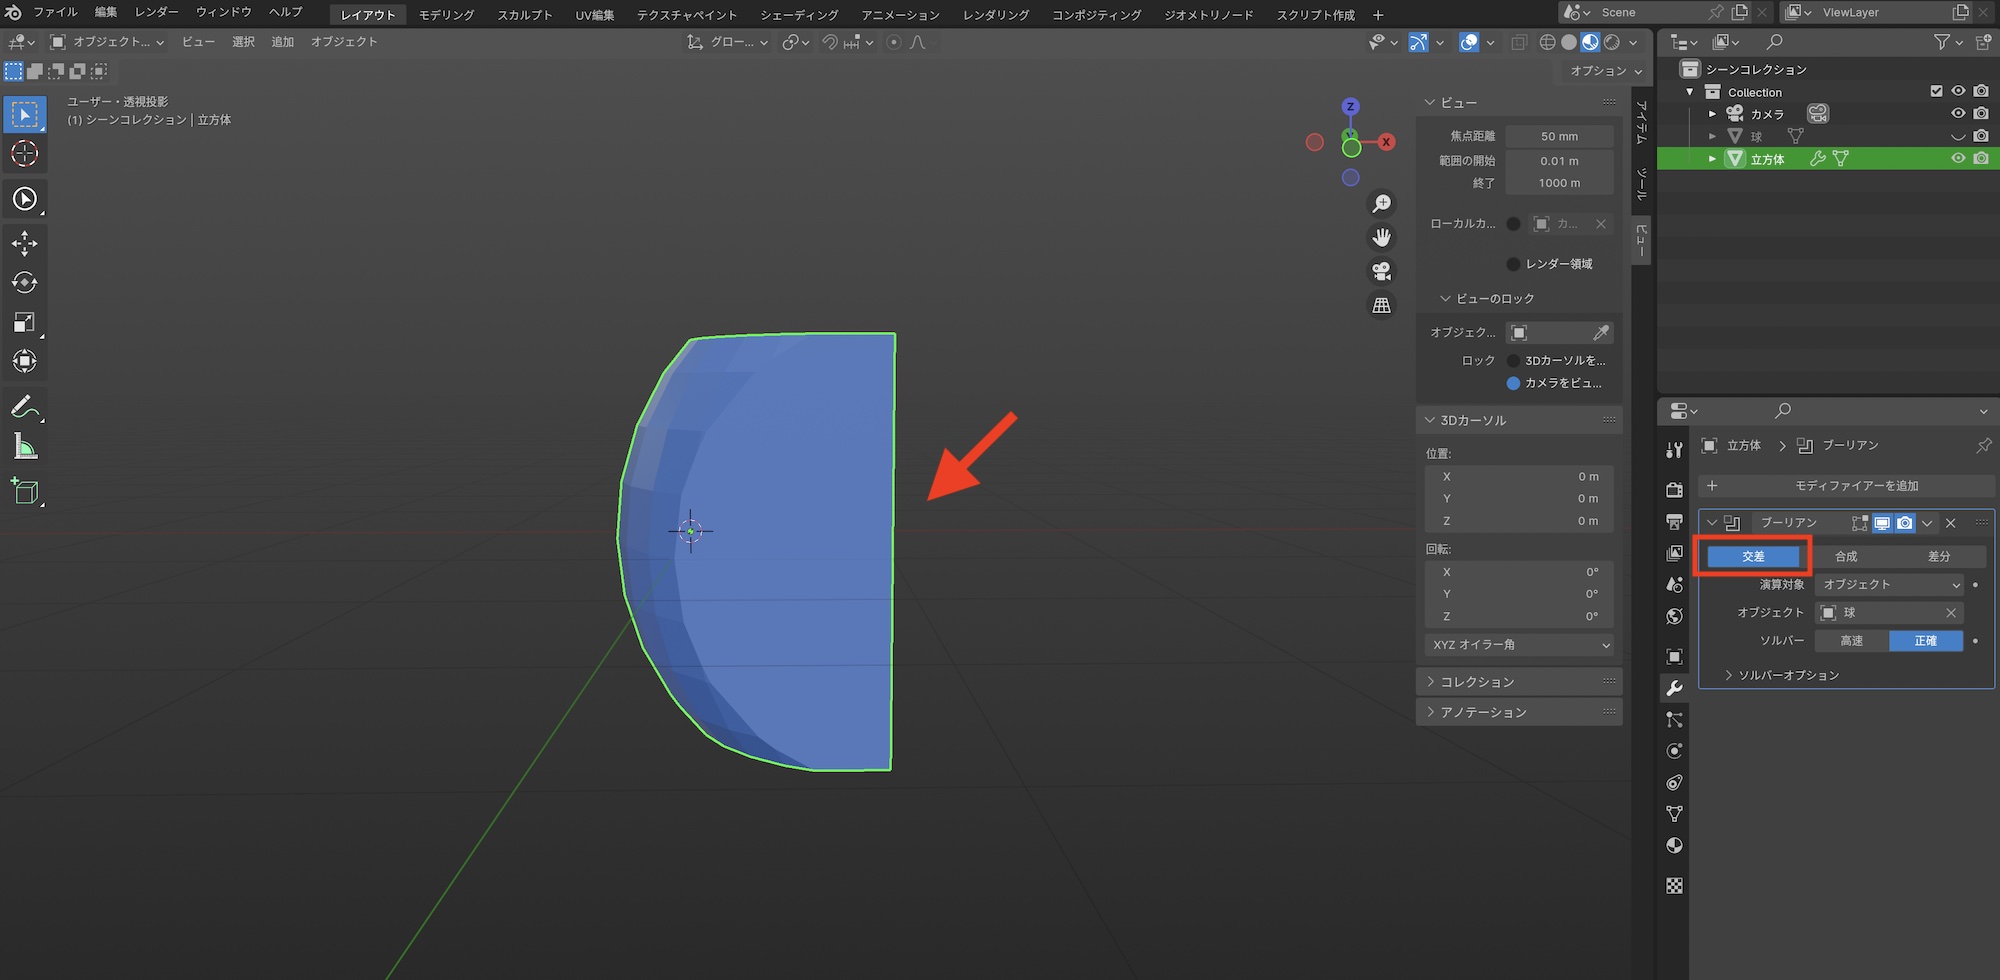
Task: Select the Rotate tool
Action: click(25, 283)
